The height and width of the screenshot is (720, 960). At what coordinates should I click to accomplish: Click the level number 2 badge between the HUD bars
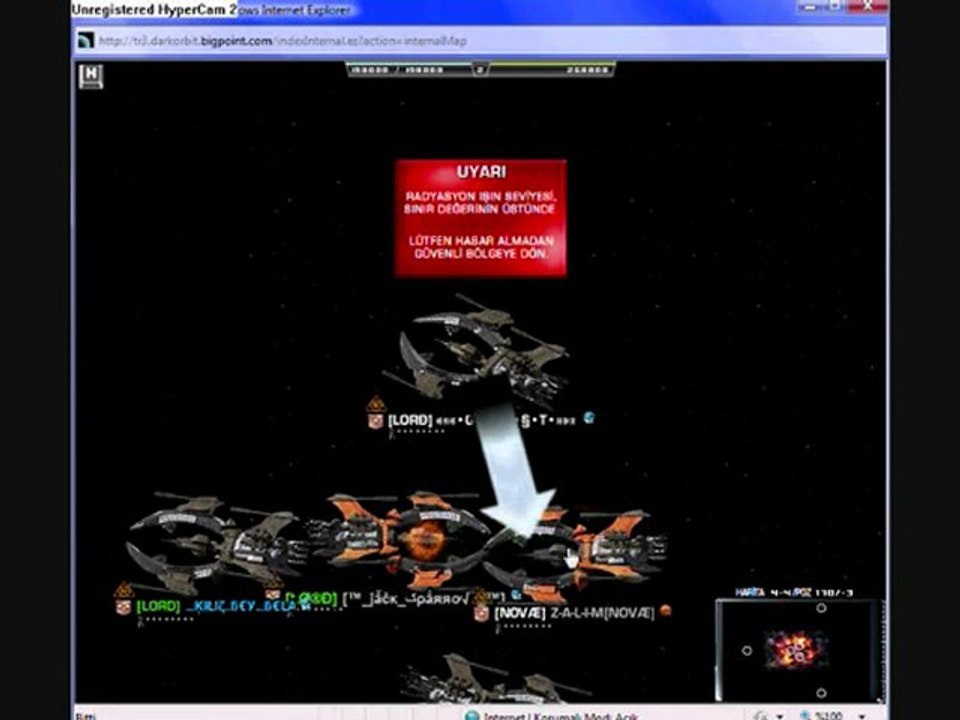point(480,70)
